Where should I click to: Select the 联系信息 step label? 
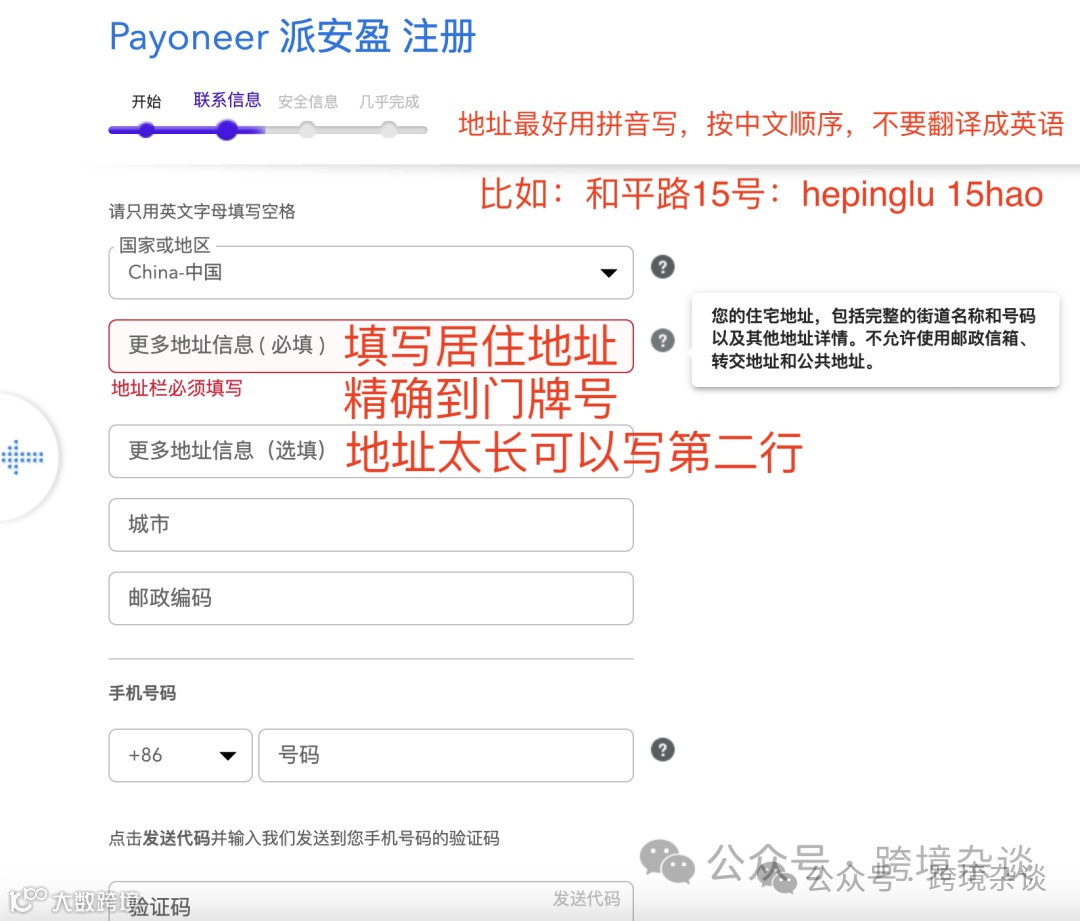[x=227, y=101]
